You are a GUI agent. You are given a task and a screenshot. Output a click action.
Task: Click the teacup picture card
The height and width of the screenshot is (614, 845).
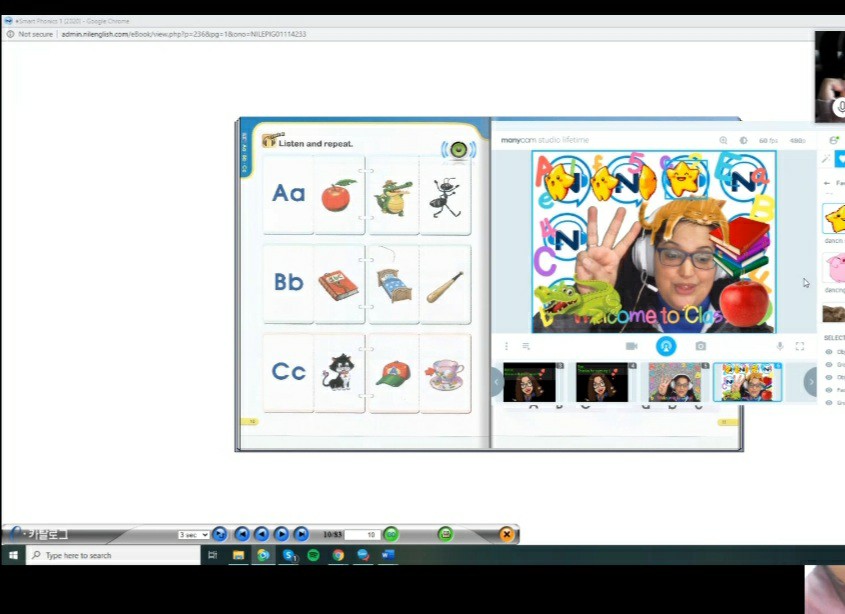coord(445,373)
